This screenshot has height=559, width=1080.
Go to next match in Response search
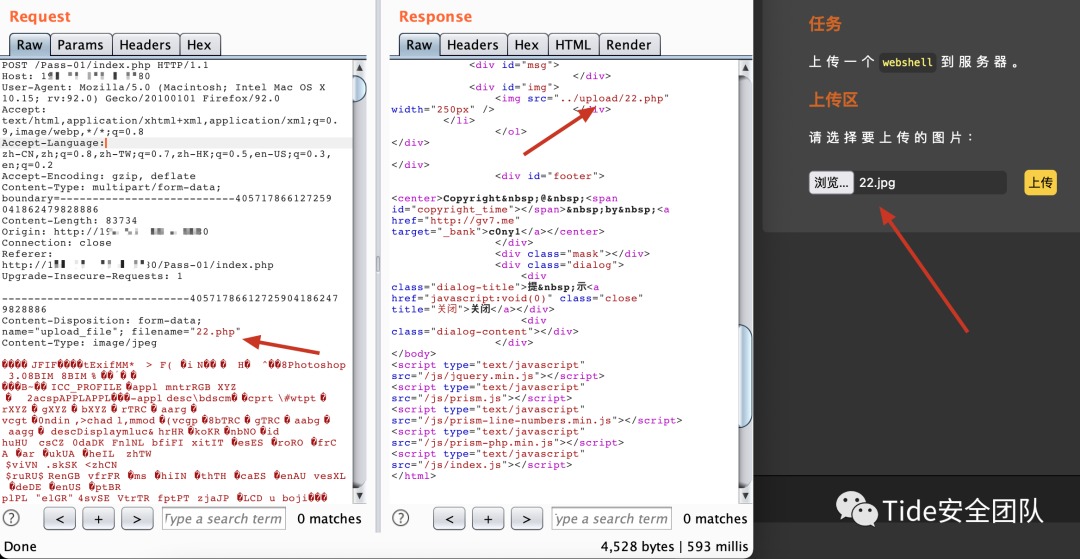(x=527, y=518)
